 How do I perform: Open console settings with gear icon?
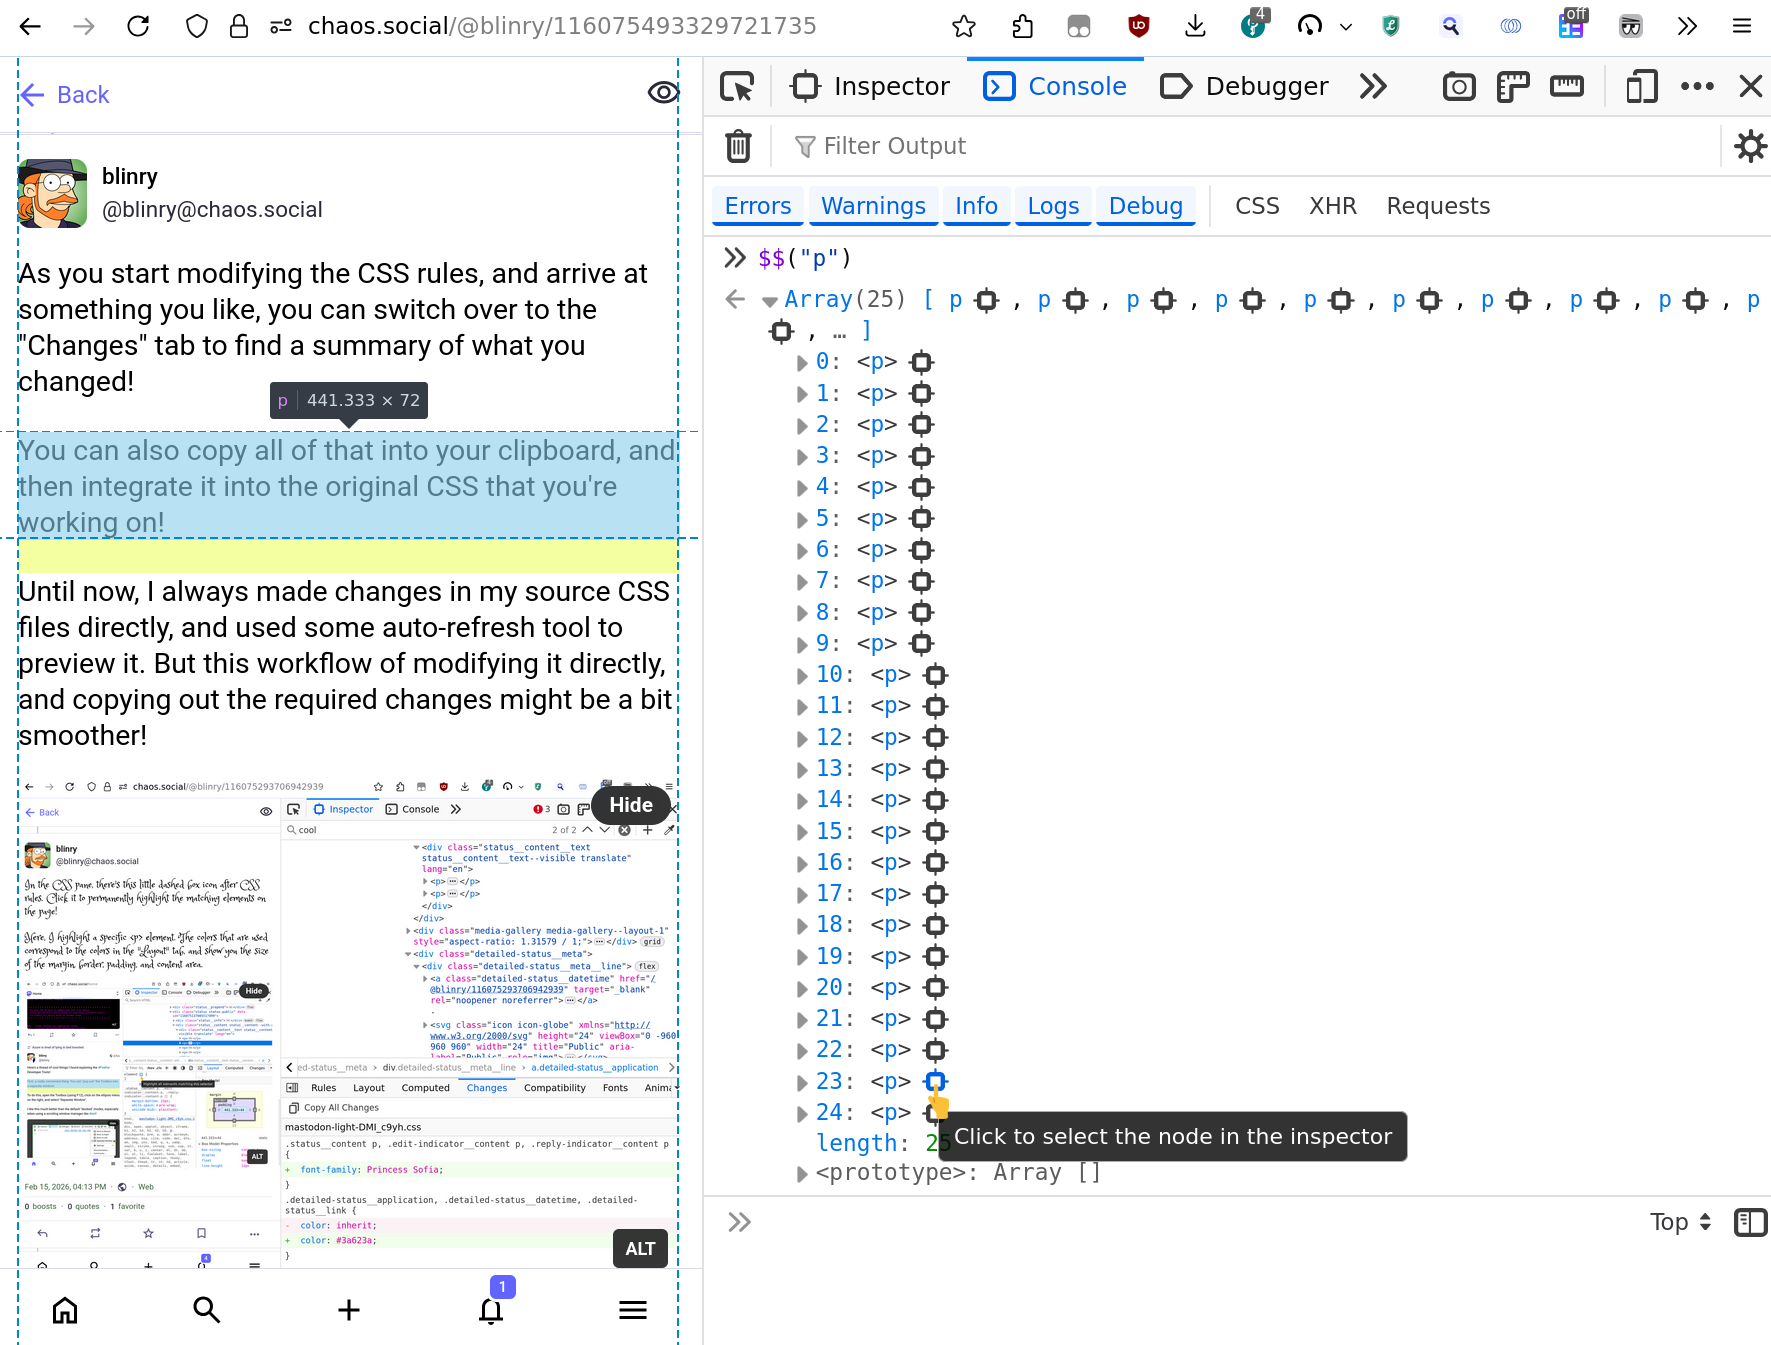(x=1751, y=146)
